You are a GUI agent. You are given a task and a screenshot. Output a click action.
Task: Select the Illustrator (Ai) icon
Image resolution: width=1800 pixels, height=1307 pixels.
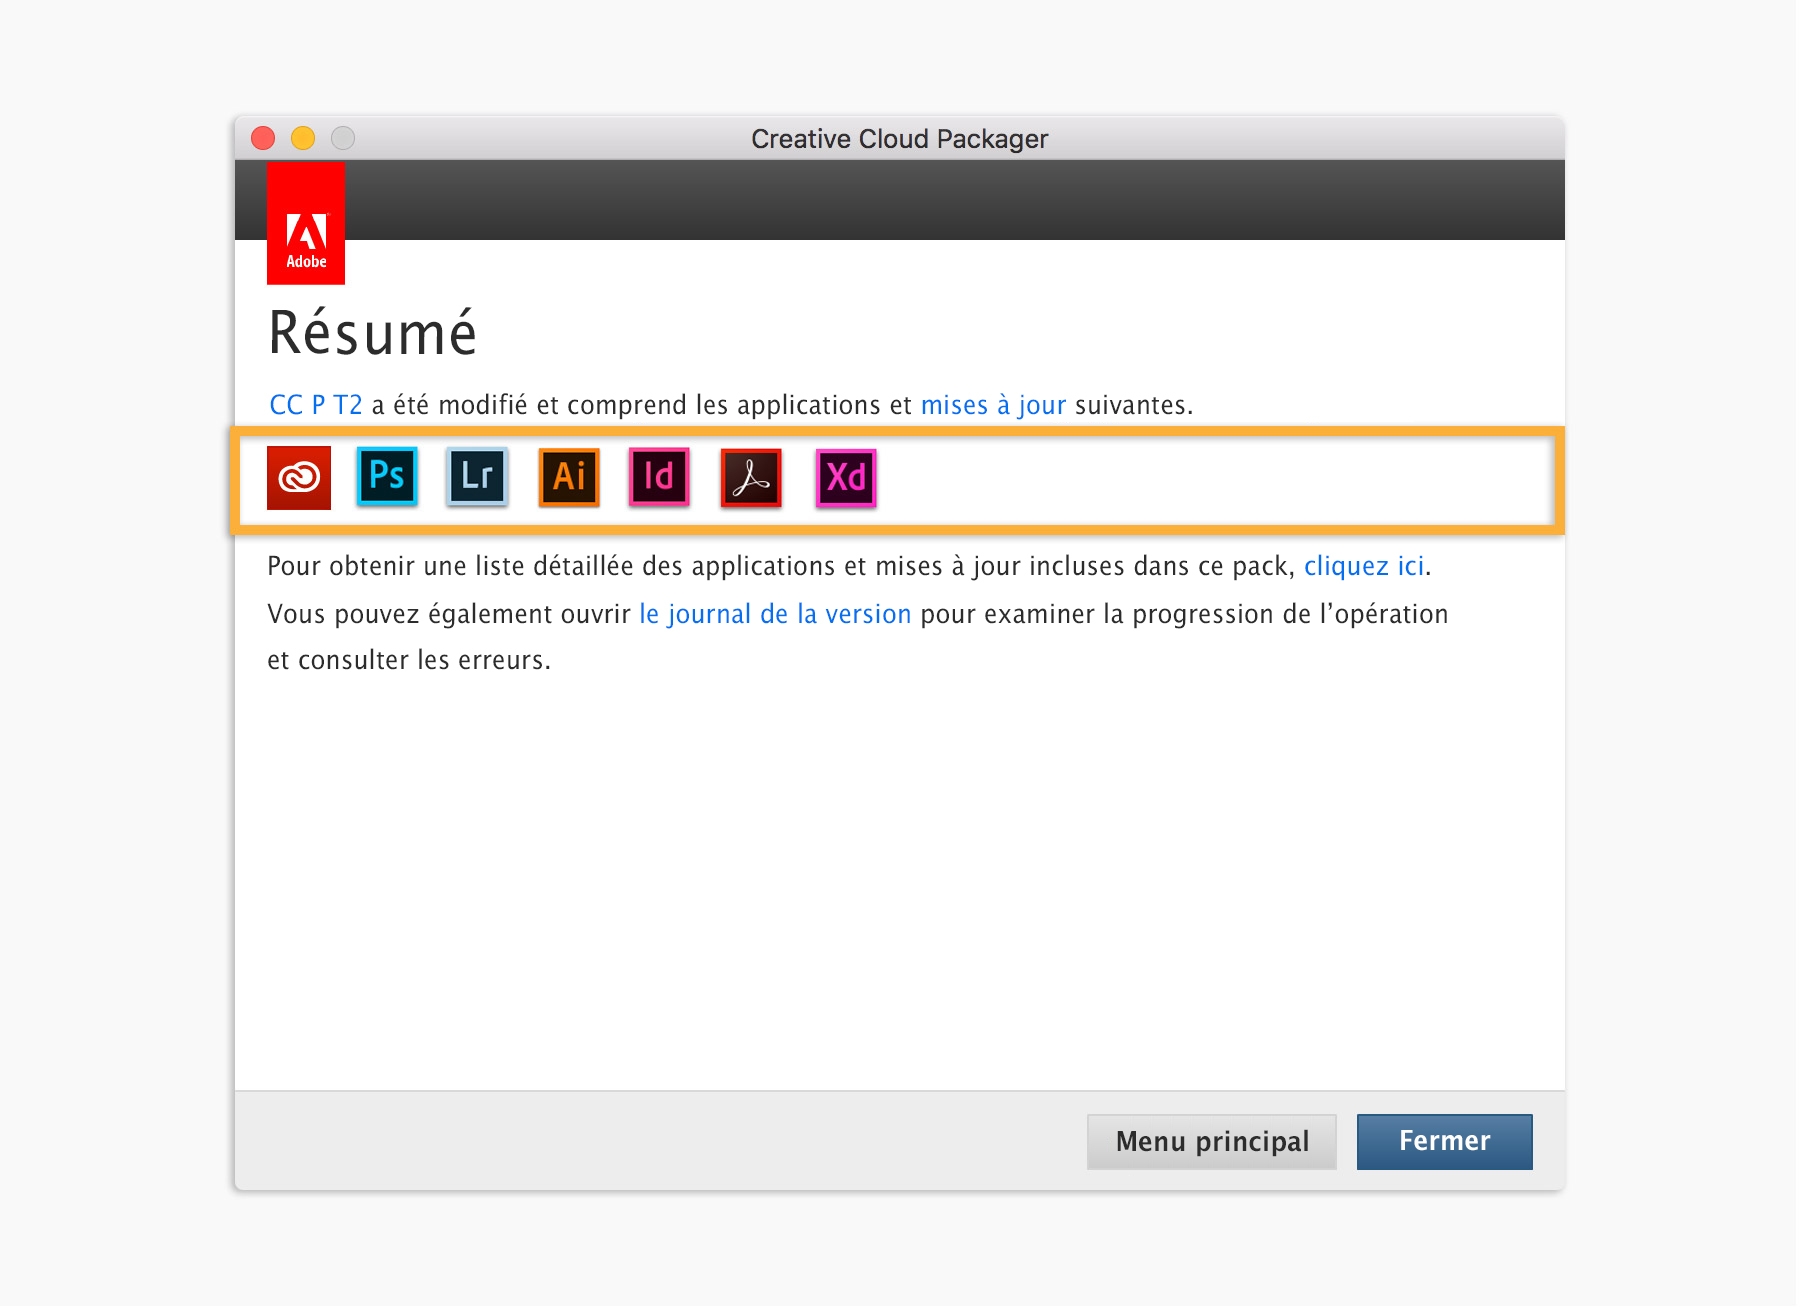coord(569,477)
